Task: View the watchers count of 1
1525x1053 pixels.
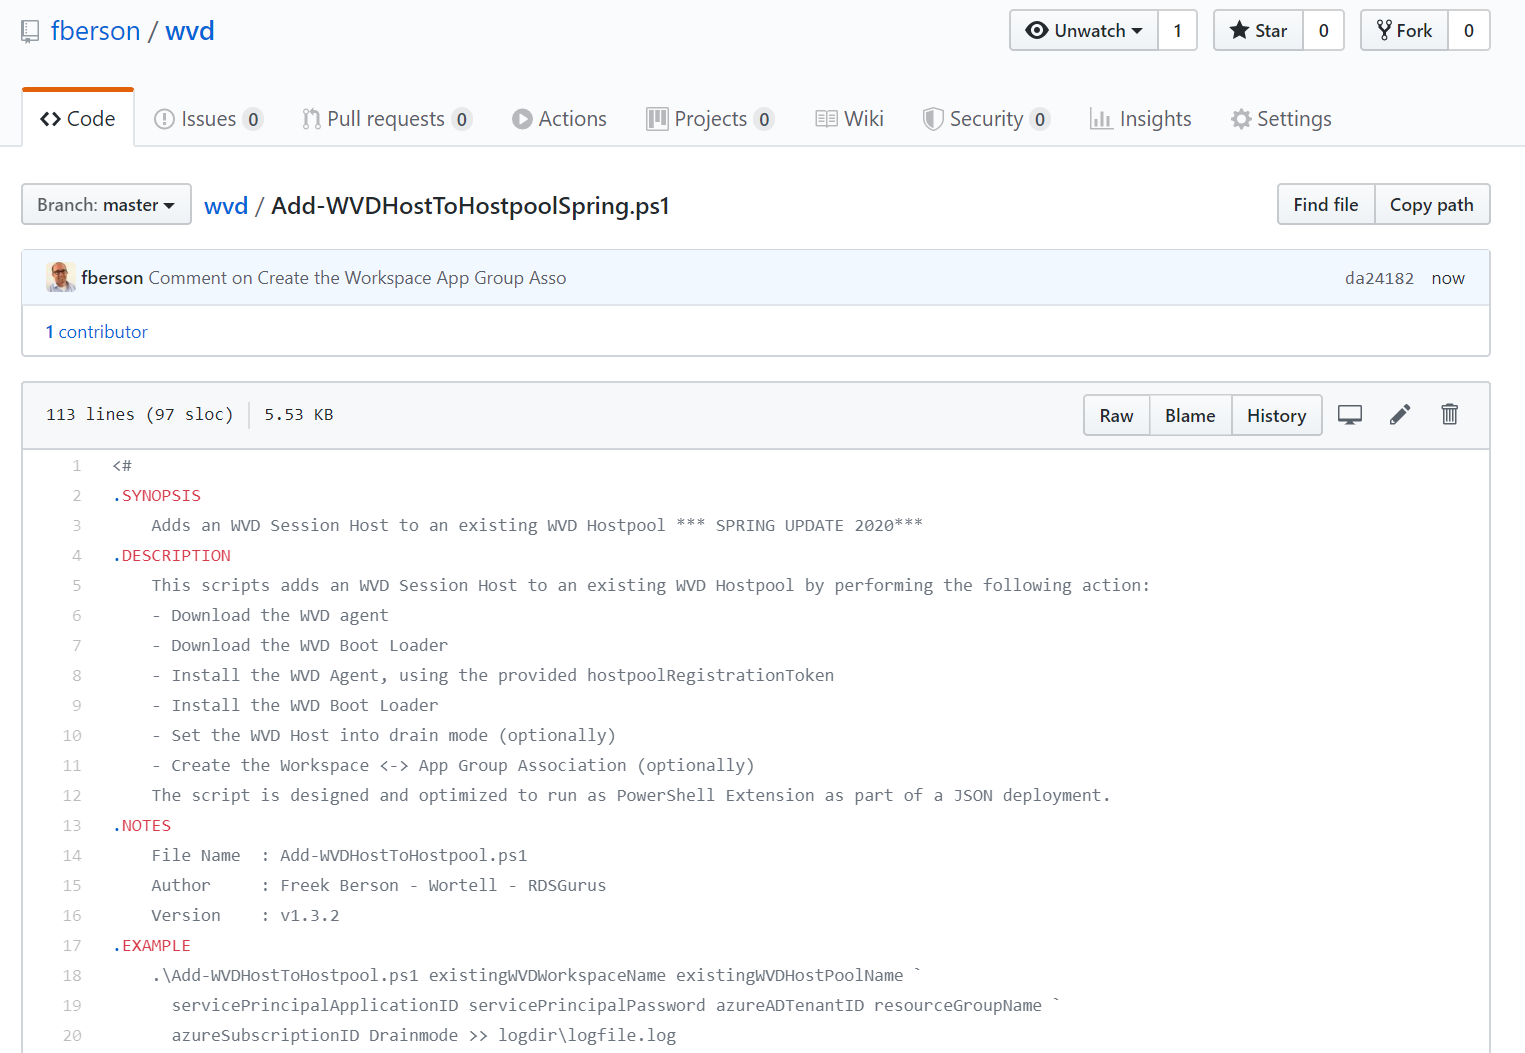Action: tap(1178, 30)
